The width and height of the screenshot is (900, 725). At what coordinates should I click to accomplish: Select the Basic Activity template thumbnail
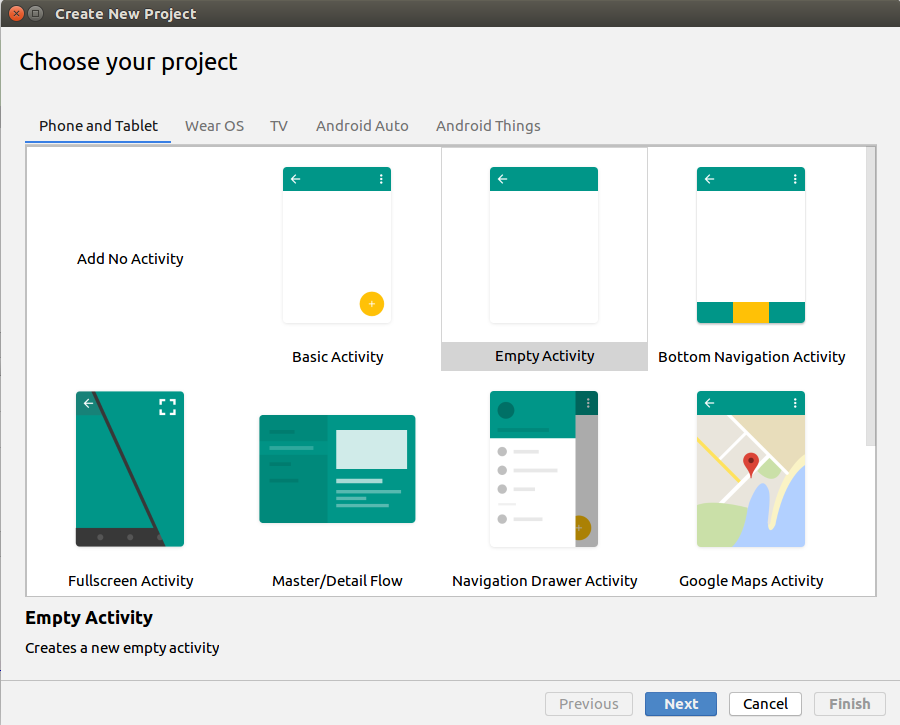pos(337,245)
